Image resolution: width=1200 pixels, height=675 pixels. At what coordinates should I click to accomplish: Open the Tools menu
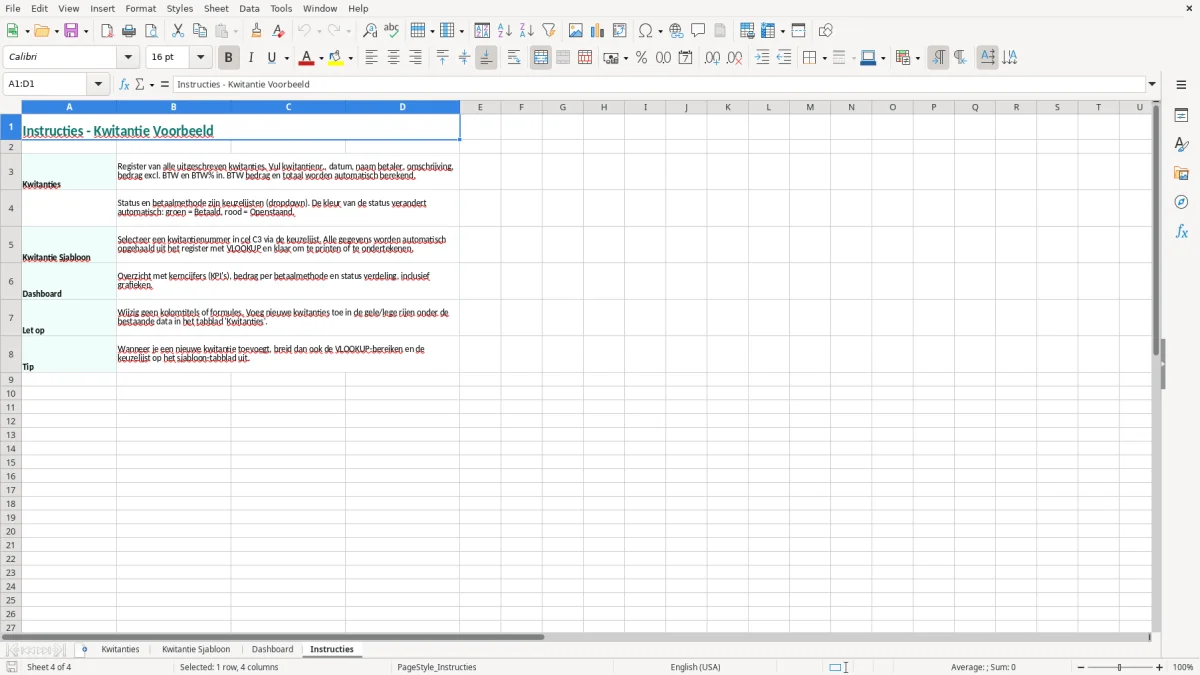tap(281, 8)
